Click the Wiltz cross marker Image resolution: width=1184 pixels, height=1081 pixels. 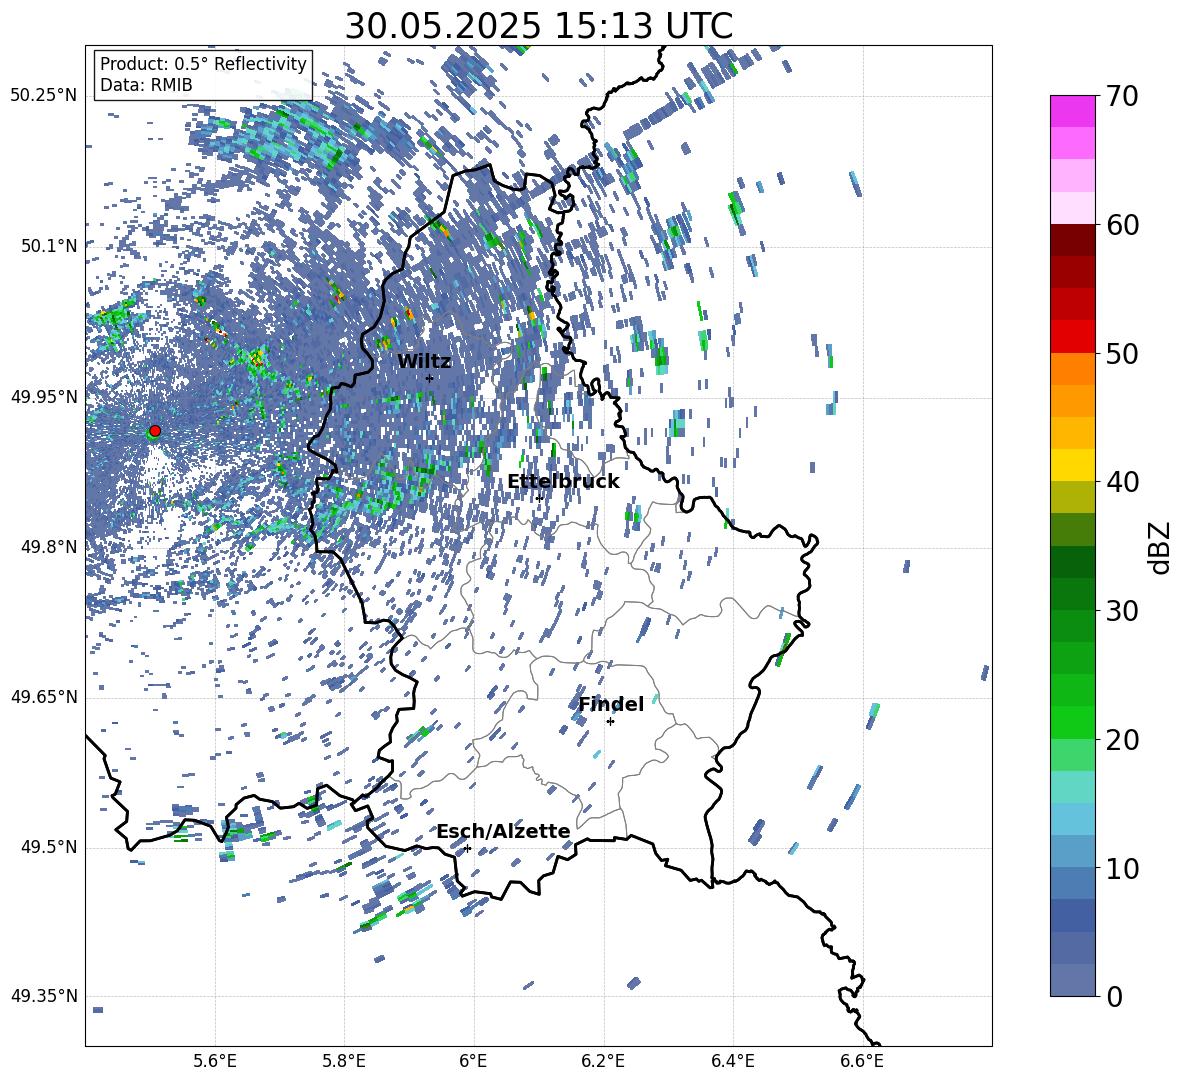point(430,378)
